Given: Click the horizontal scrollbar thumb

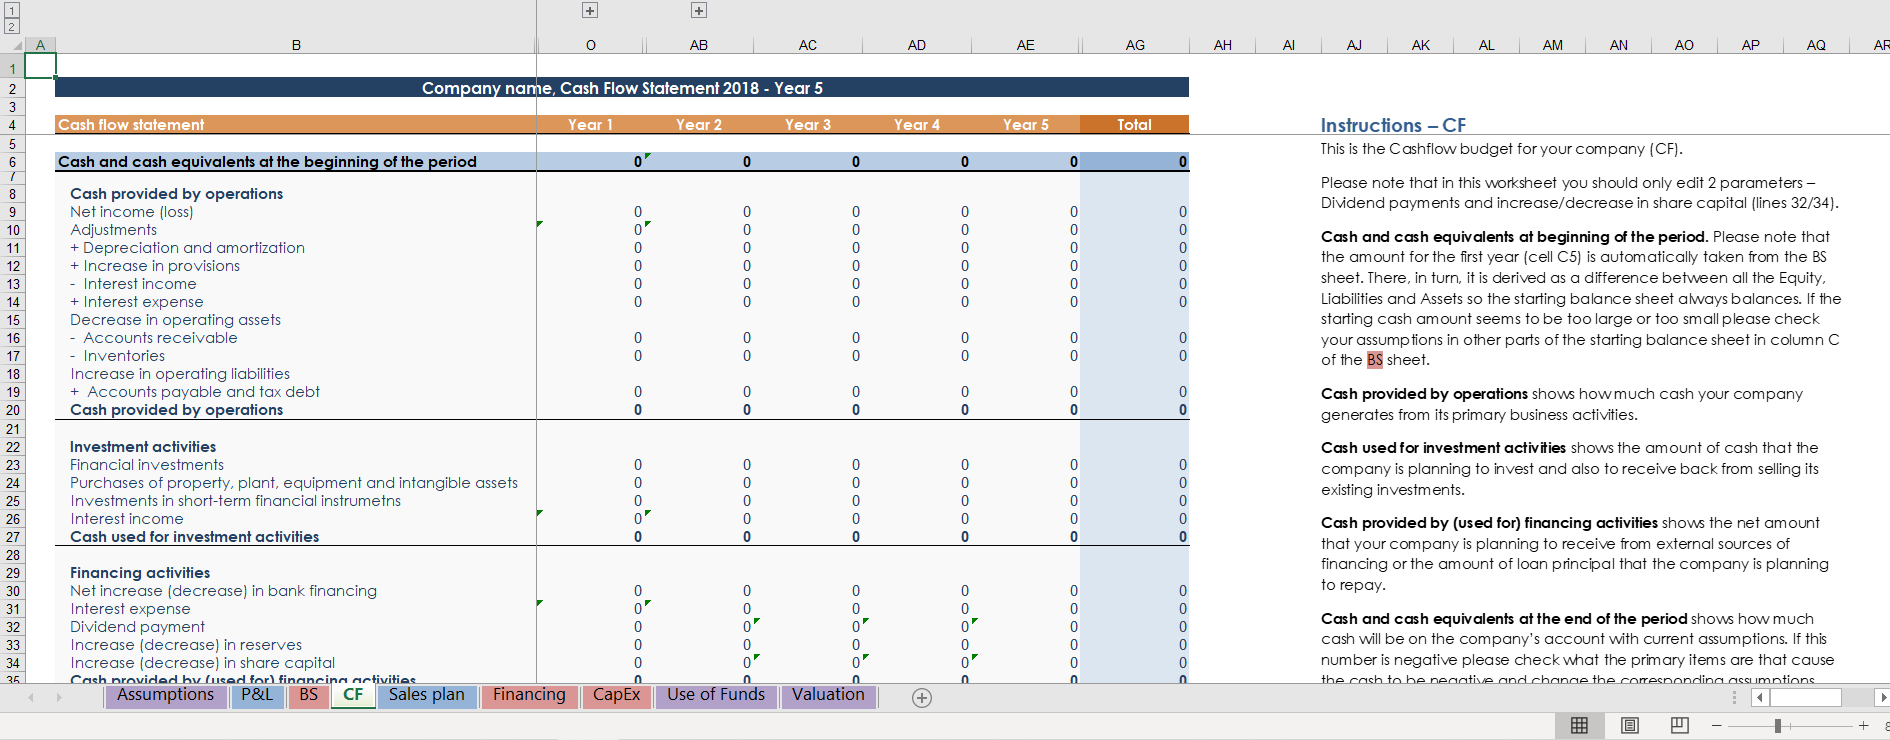Looking at the screenshot, I should pos(1805,697).
